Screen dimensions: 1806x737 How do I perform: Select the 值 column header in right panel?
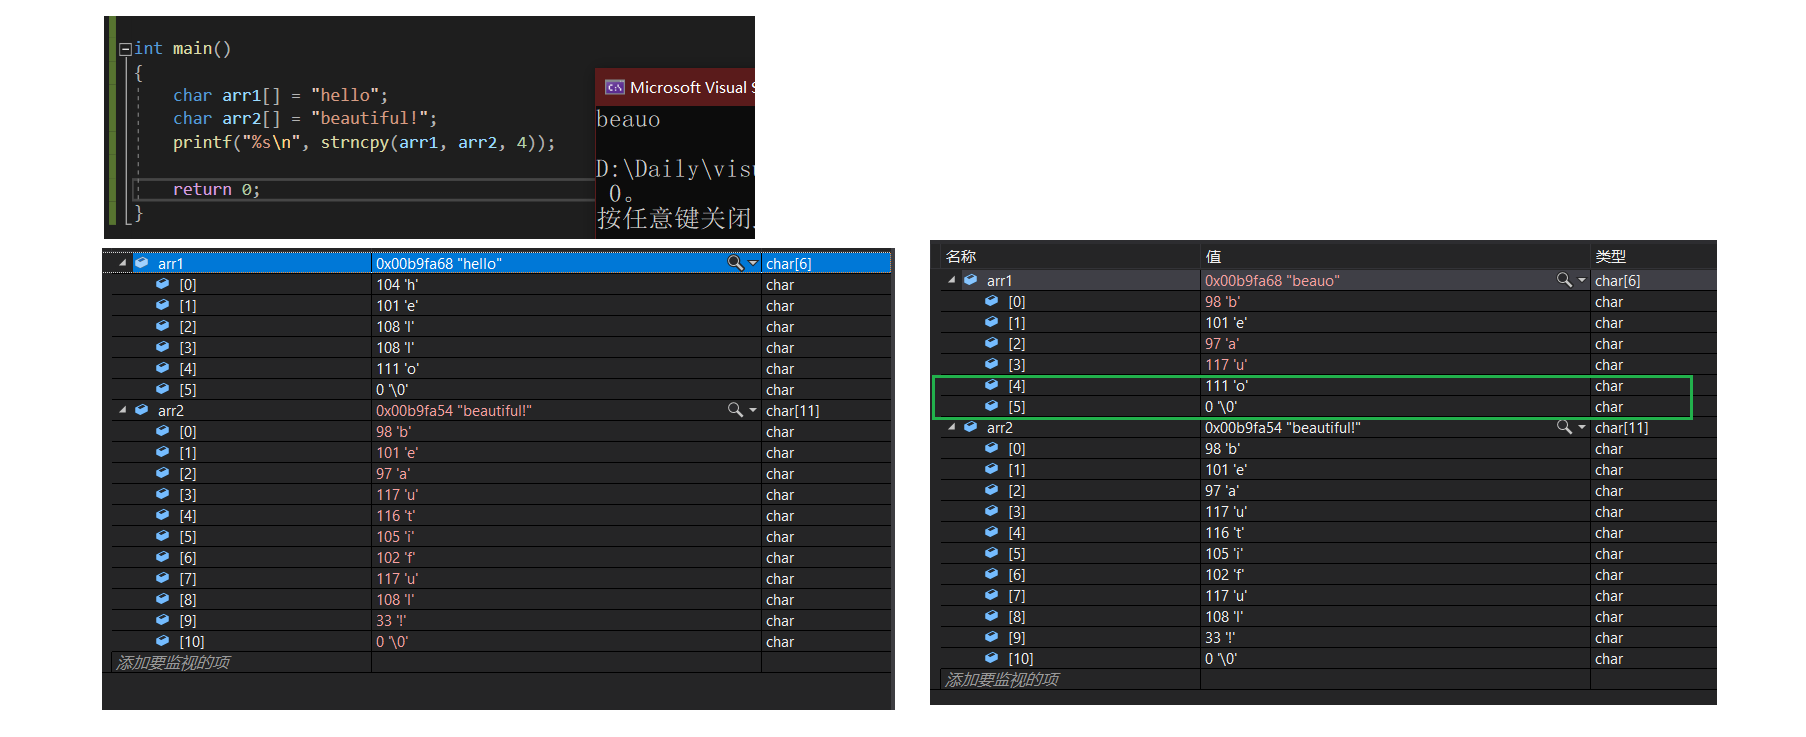click(x=1213, y=257)
